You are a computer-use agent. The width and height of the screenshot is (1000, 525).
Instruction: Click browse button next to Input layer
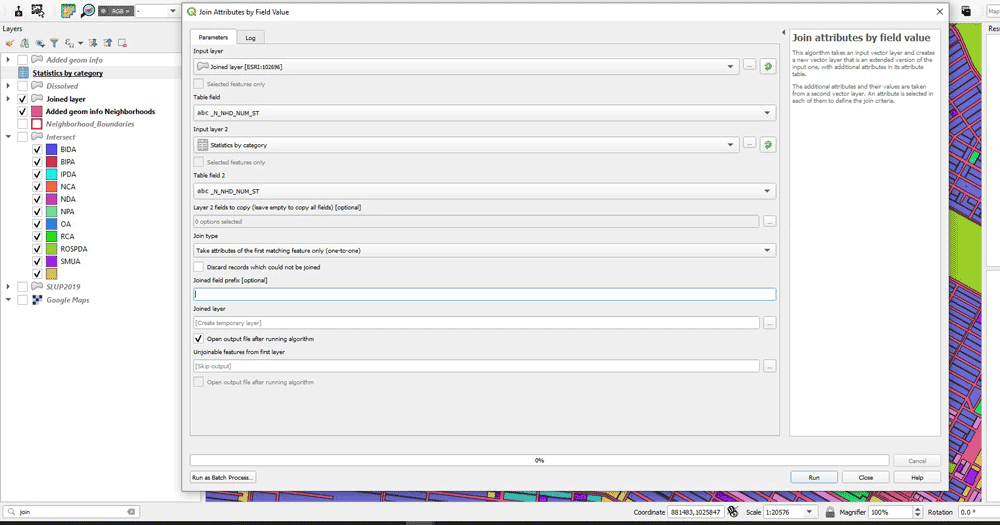(749, 66)
